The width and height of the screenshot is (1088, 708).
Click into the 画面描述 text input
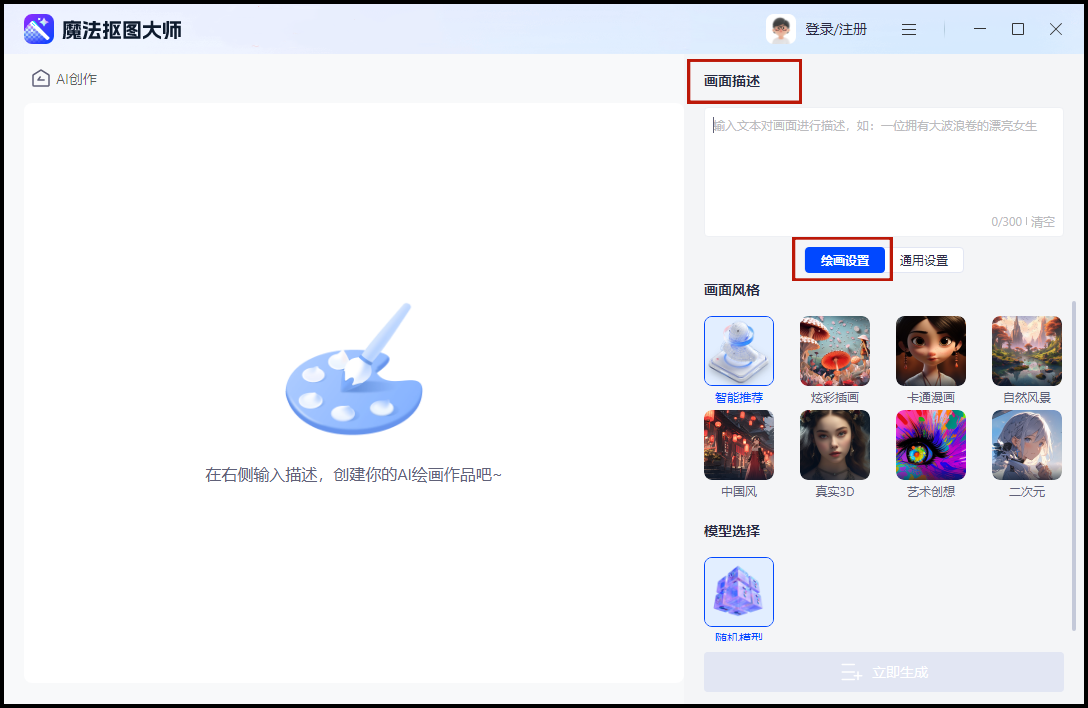[x=883, y=165]
